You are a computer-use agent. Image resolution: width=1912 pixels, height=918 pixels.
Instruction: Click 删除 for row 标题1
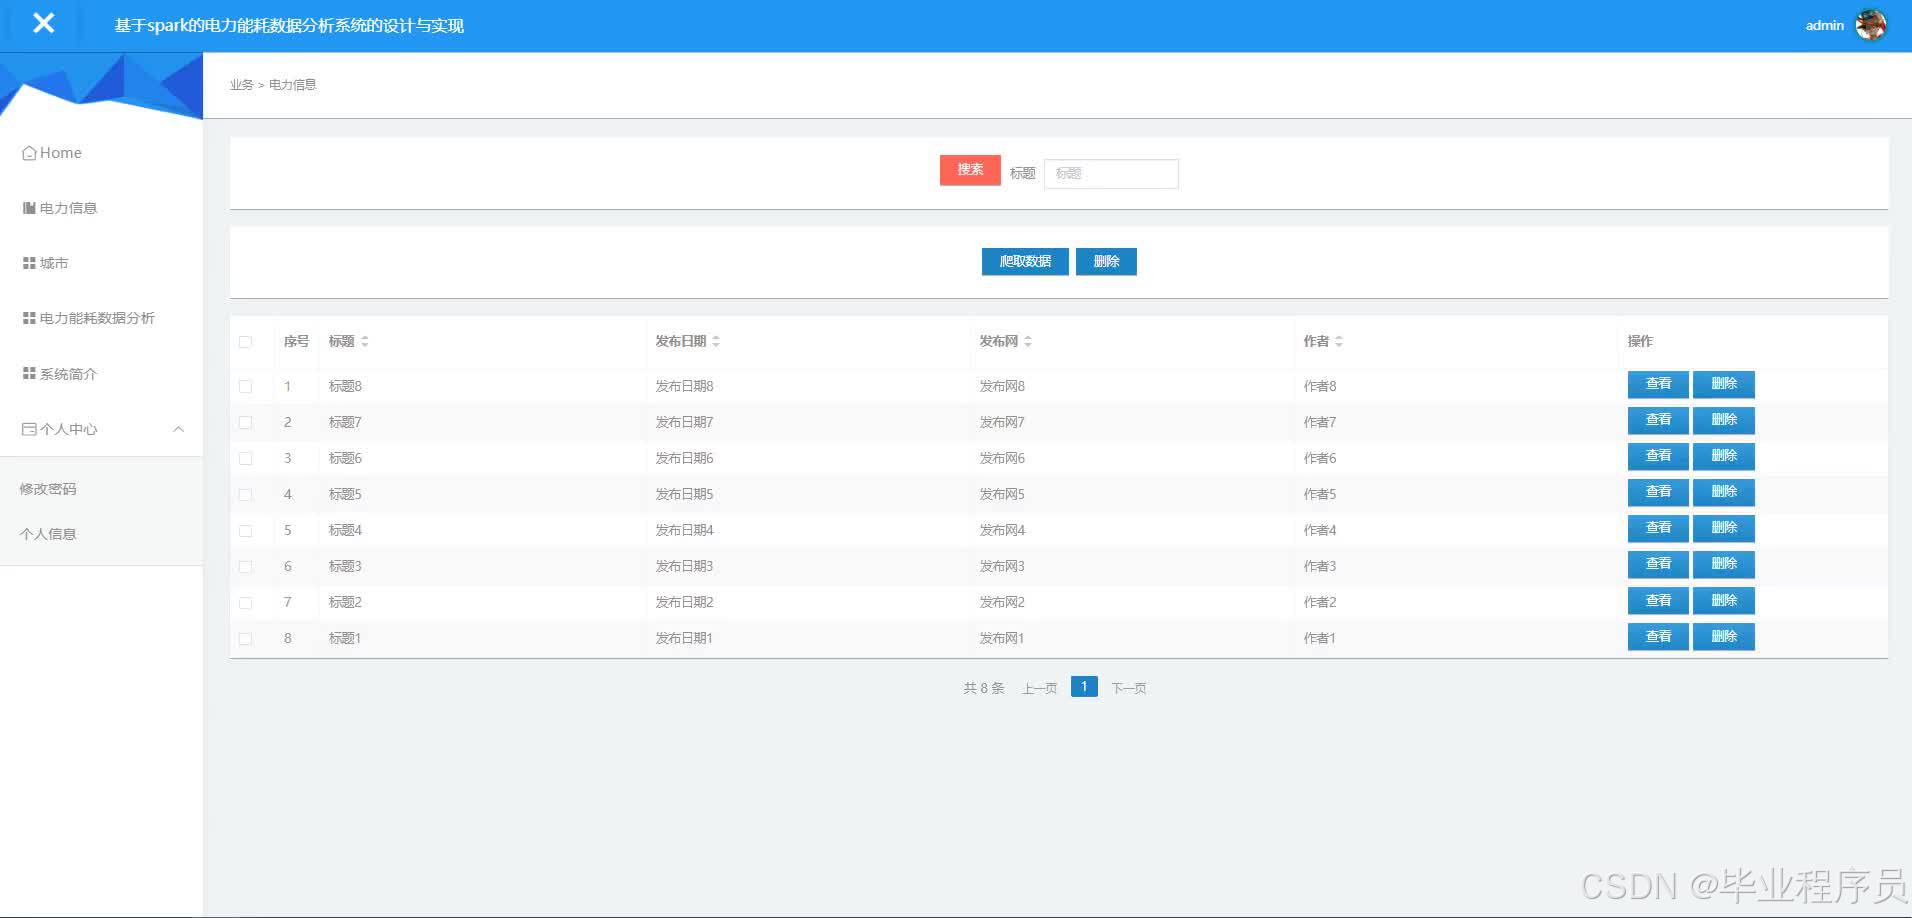(x=1724, y=636)
